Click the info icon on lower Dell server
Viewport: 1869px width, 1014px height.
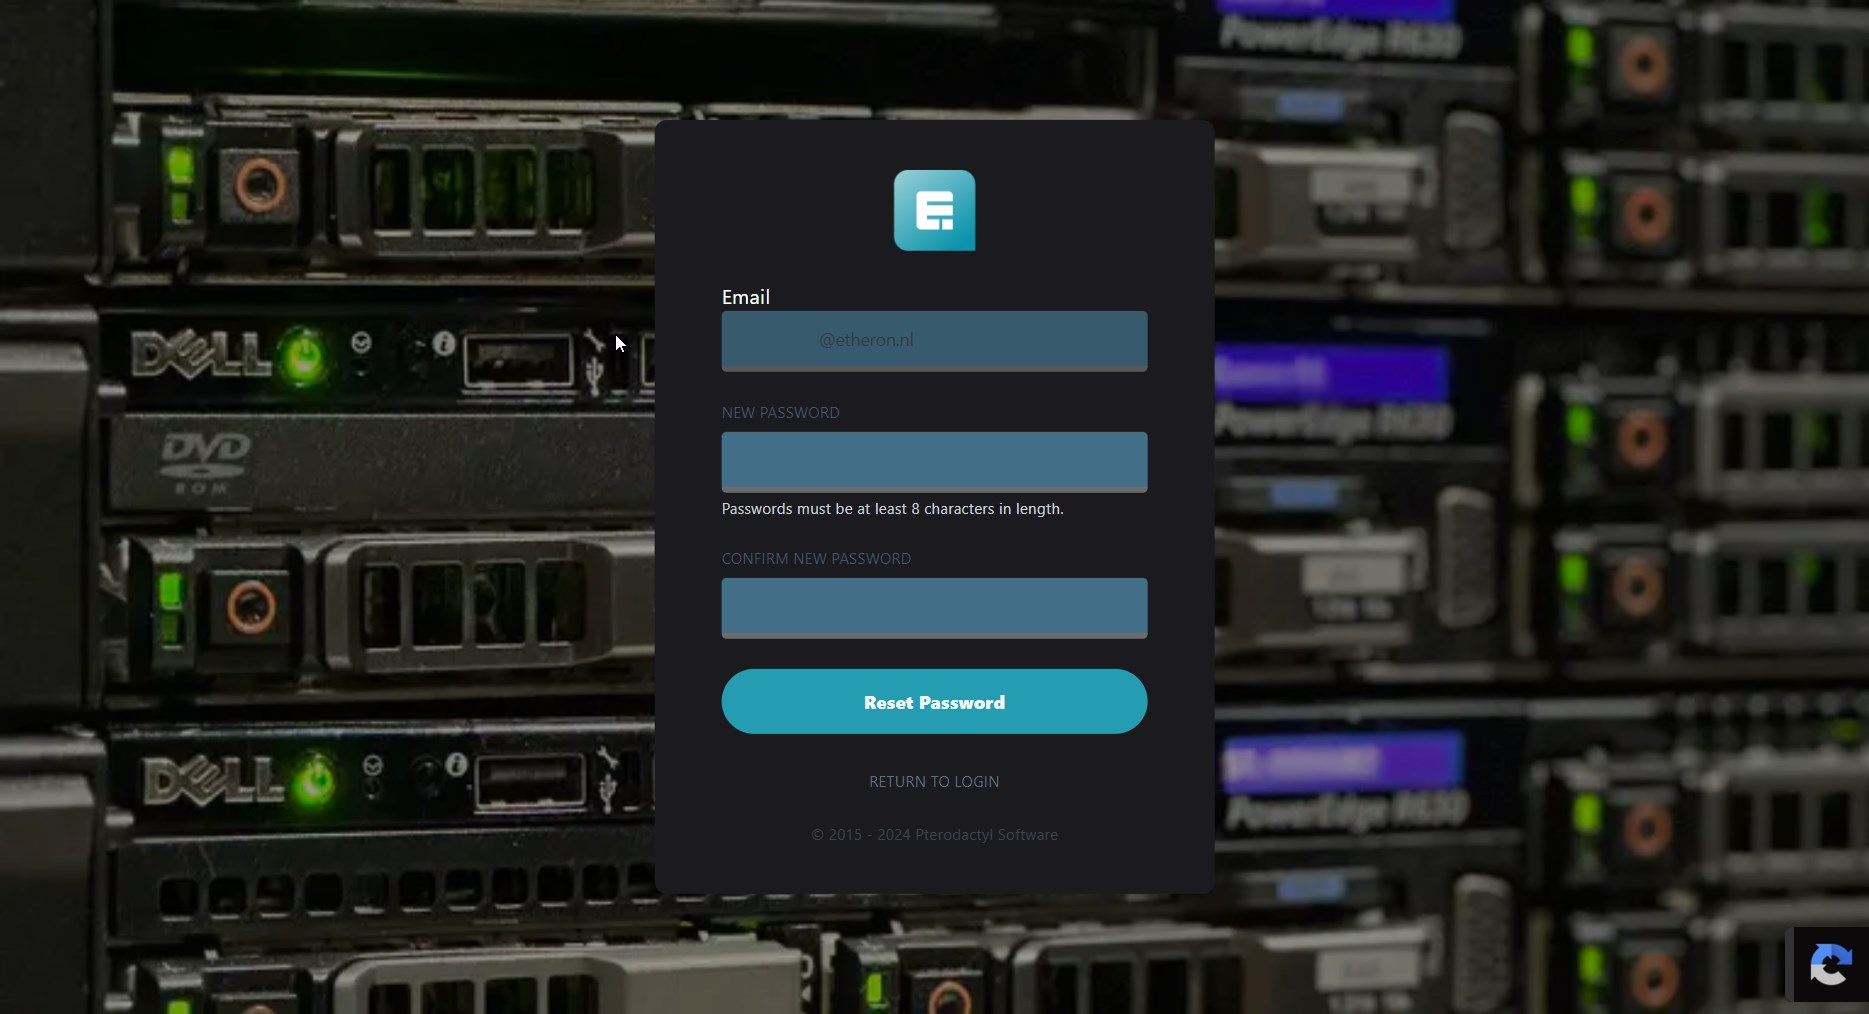(x=456, y=765)
